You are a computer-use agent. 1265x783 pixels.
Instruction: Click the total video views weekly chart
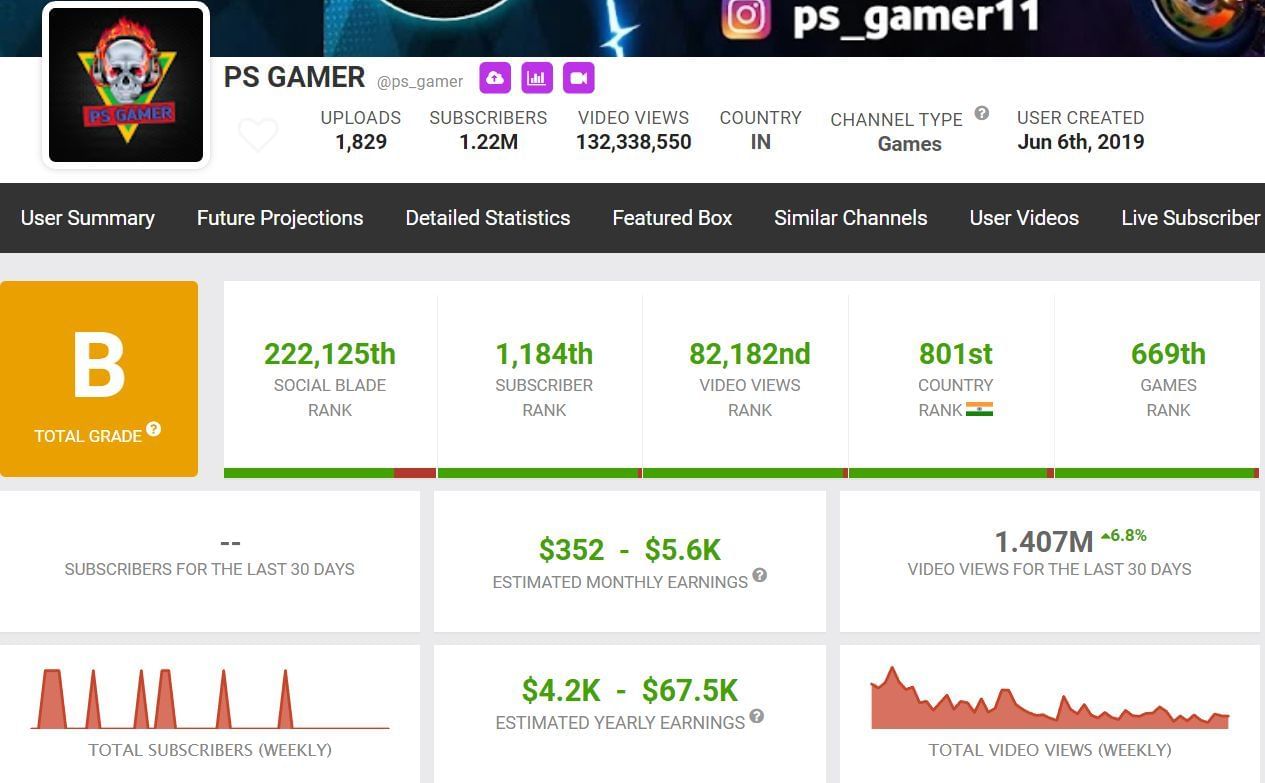(1050, 700)
